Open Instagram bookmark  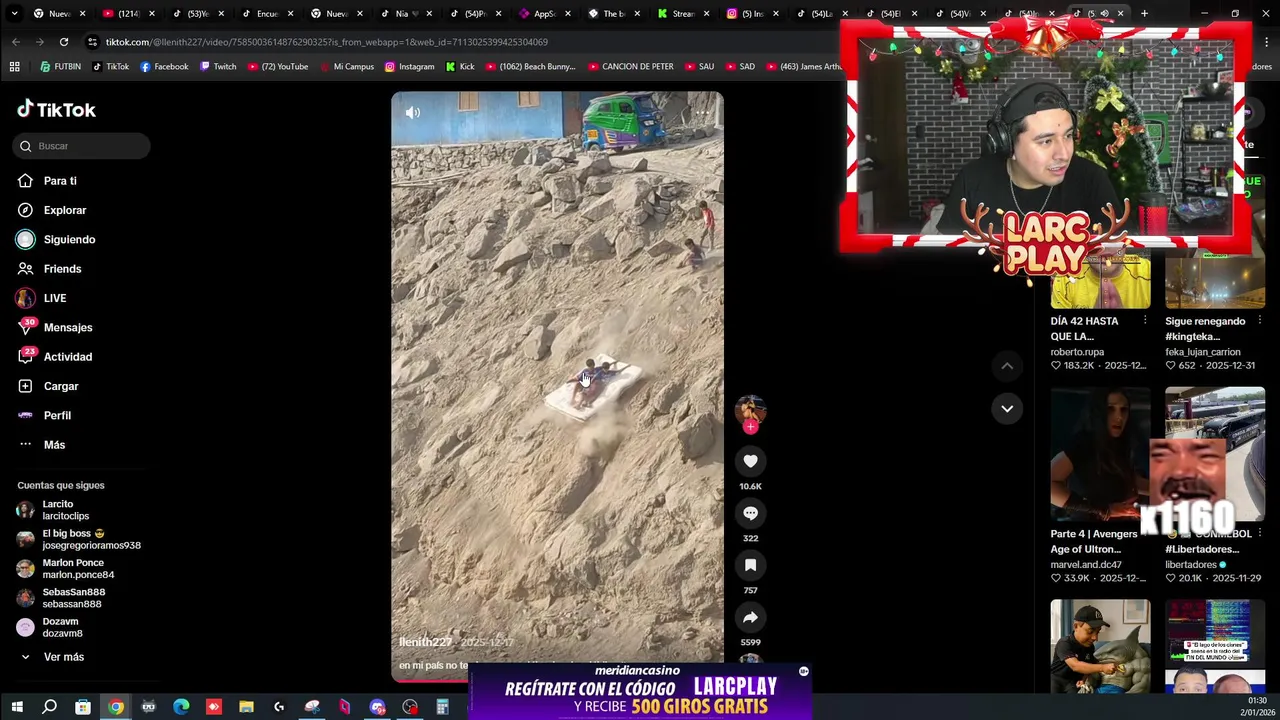[410, 67]
